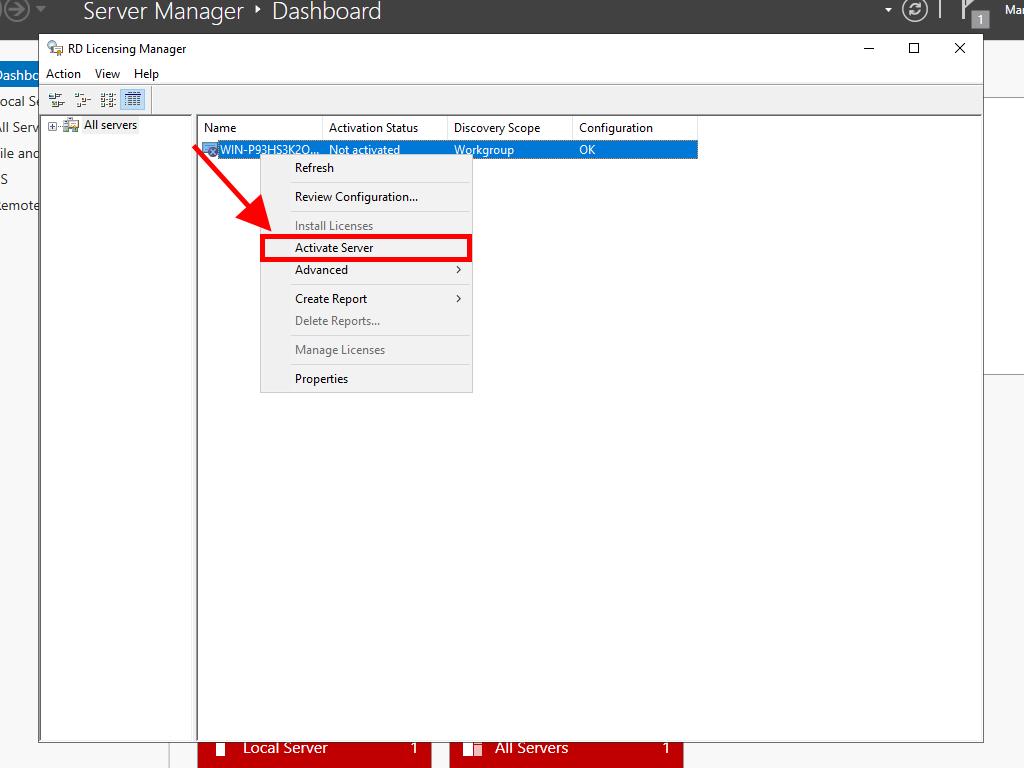Switch to list view in toolbar
The width and height of the screenshot is (1024, 768).
[x=108, y=100]
